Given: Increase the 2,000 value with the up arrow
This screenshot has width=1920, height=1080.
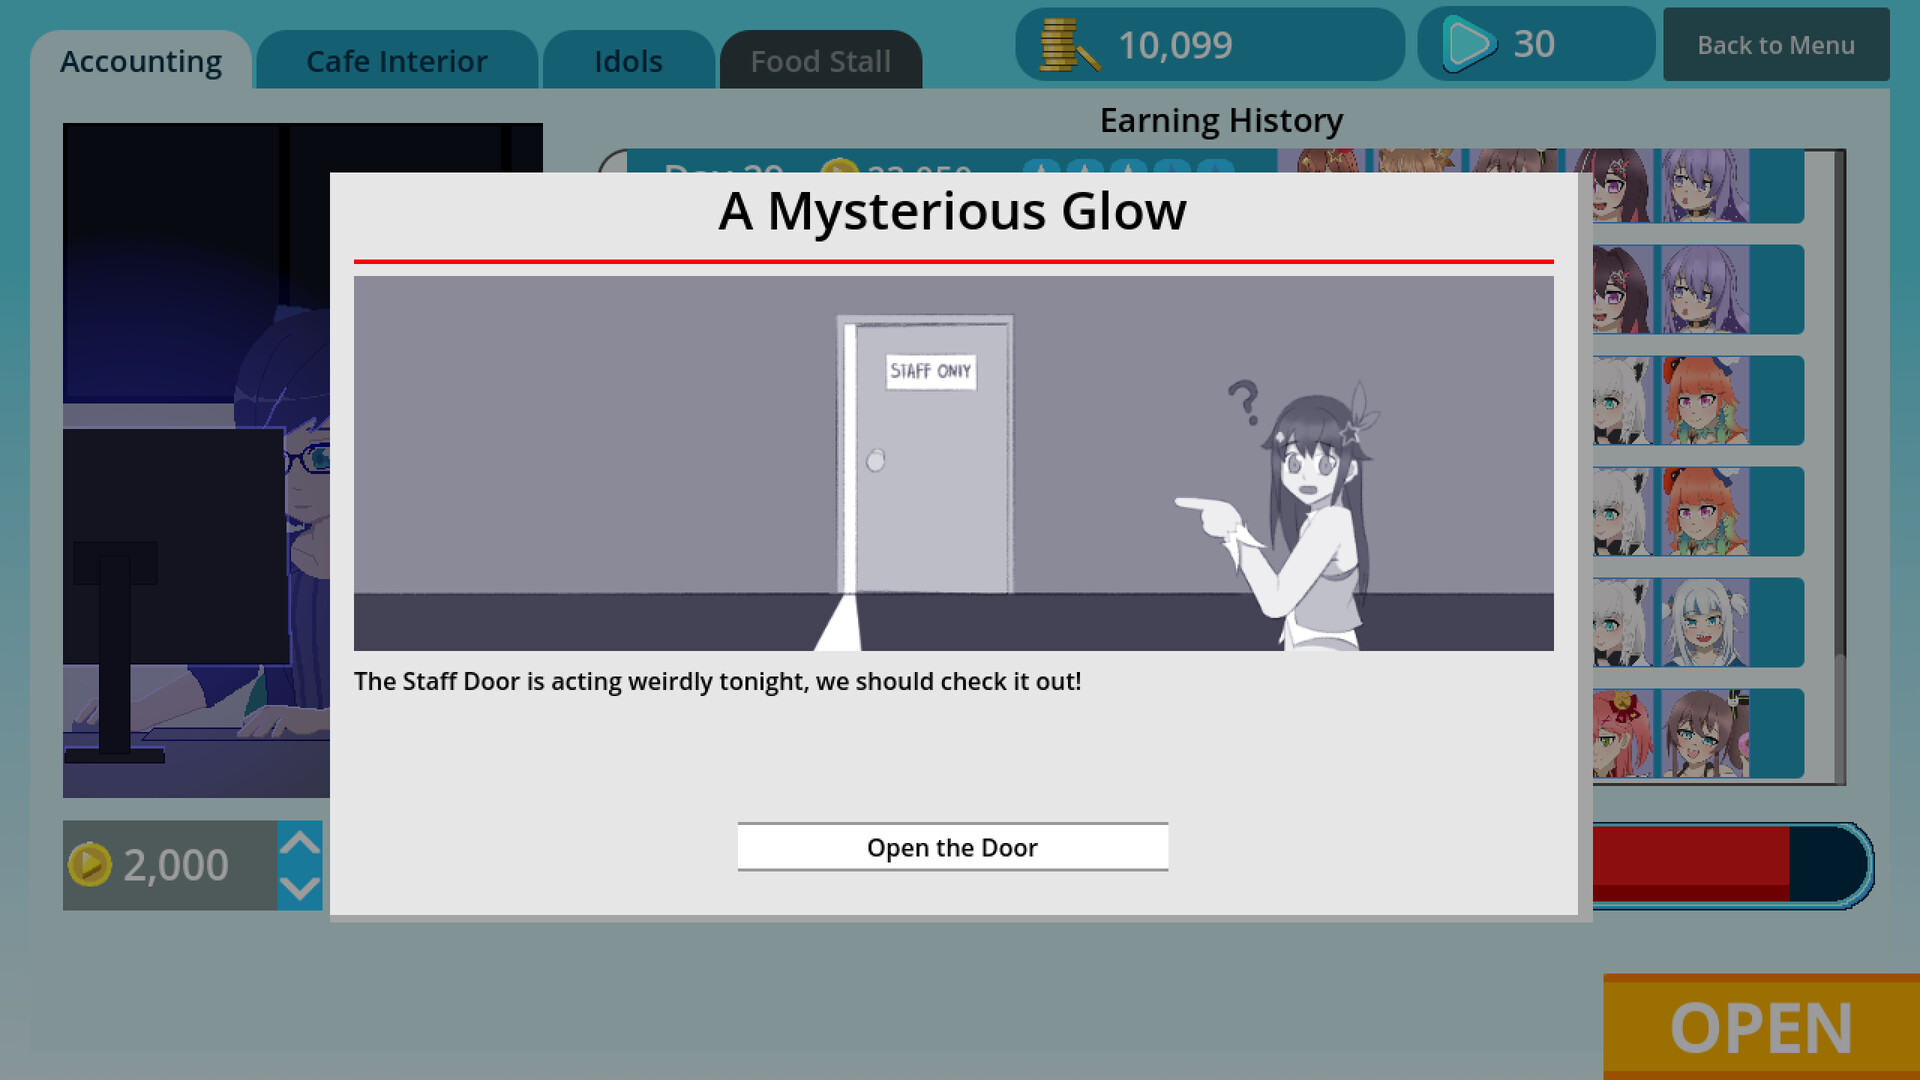Looking at the screenshot, I should [298, 841].
